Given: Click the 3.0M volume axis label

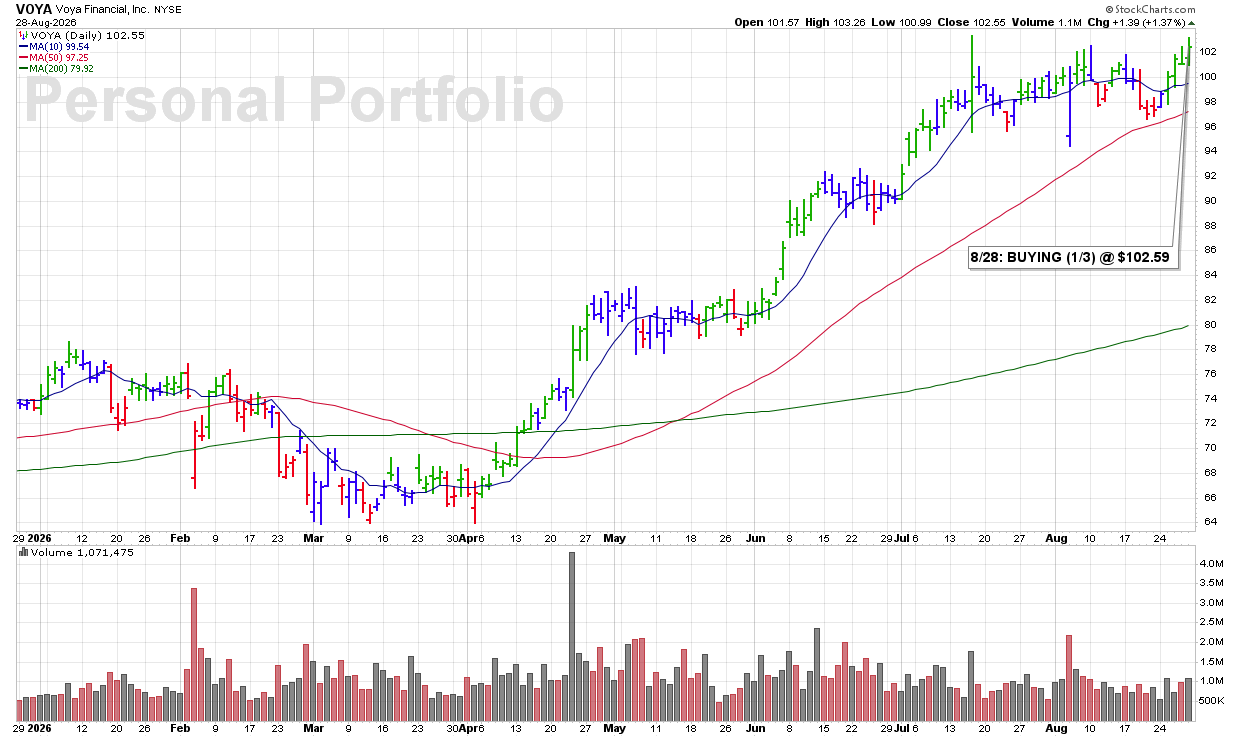Looking at the screenshot, I should [x=1212, y=603].
